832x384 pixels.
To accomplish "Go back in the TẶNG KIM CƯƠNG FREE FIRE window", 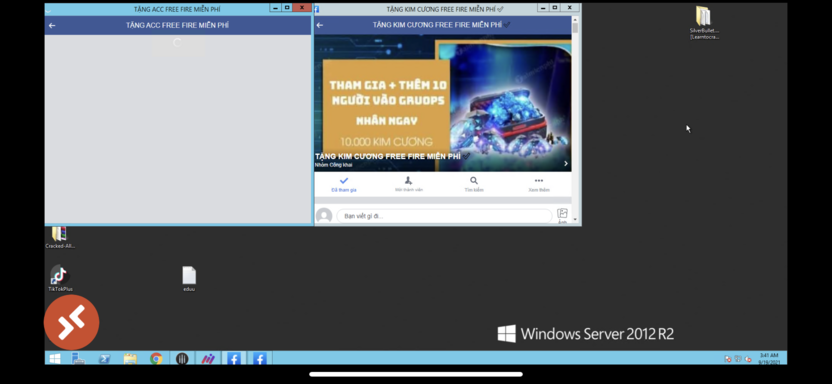I will (319, 25).
